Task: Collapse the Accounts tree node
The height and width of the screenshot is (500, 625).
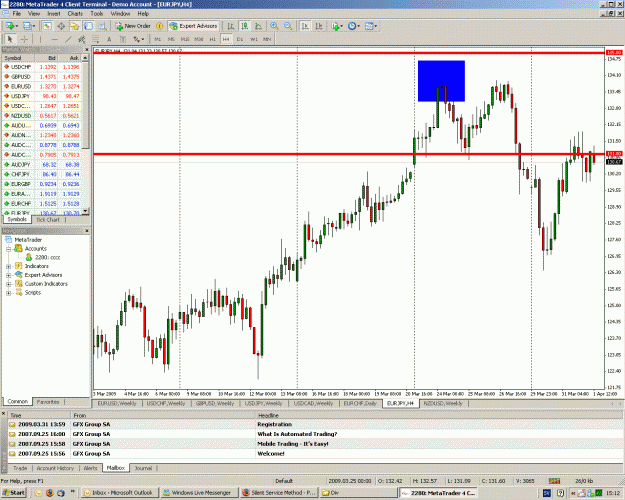Action: pos(8,249)
